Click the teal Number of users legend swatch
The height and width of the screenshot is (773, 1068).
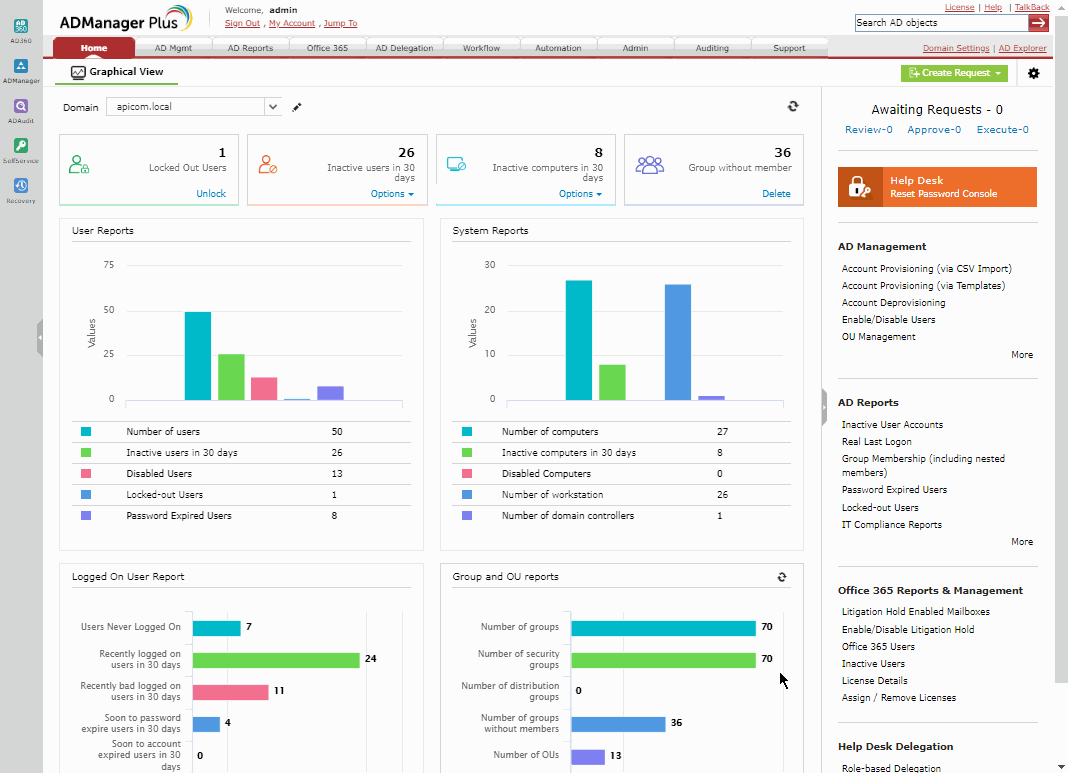pyautogui.click(x=86, y=432)
